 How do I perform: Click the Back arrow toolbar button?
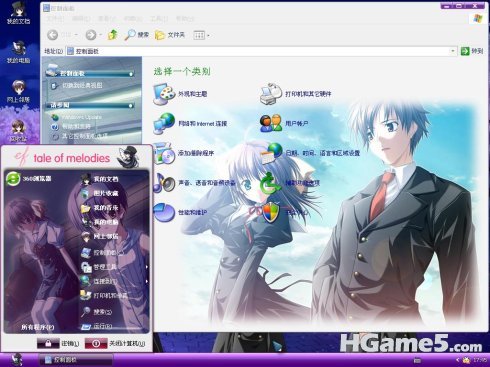pos(52,35)
